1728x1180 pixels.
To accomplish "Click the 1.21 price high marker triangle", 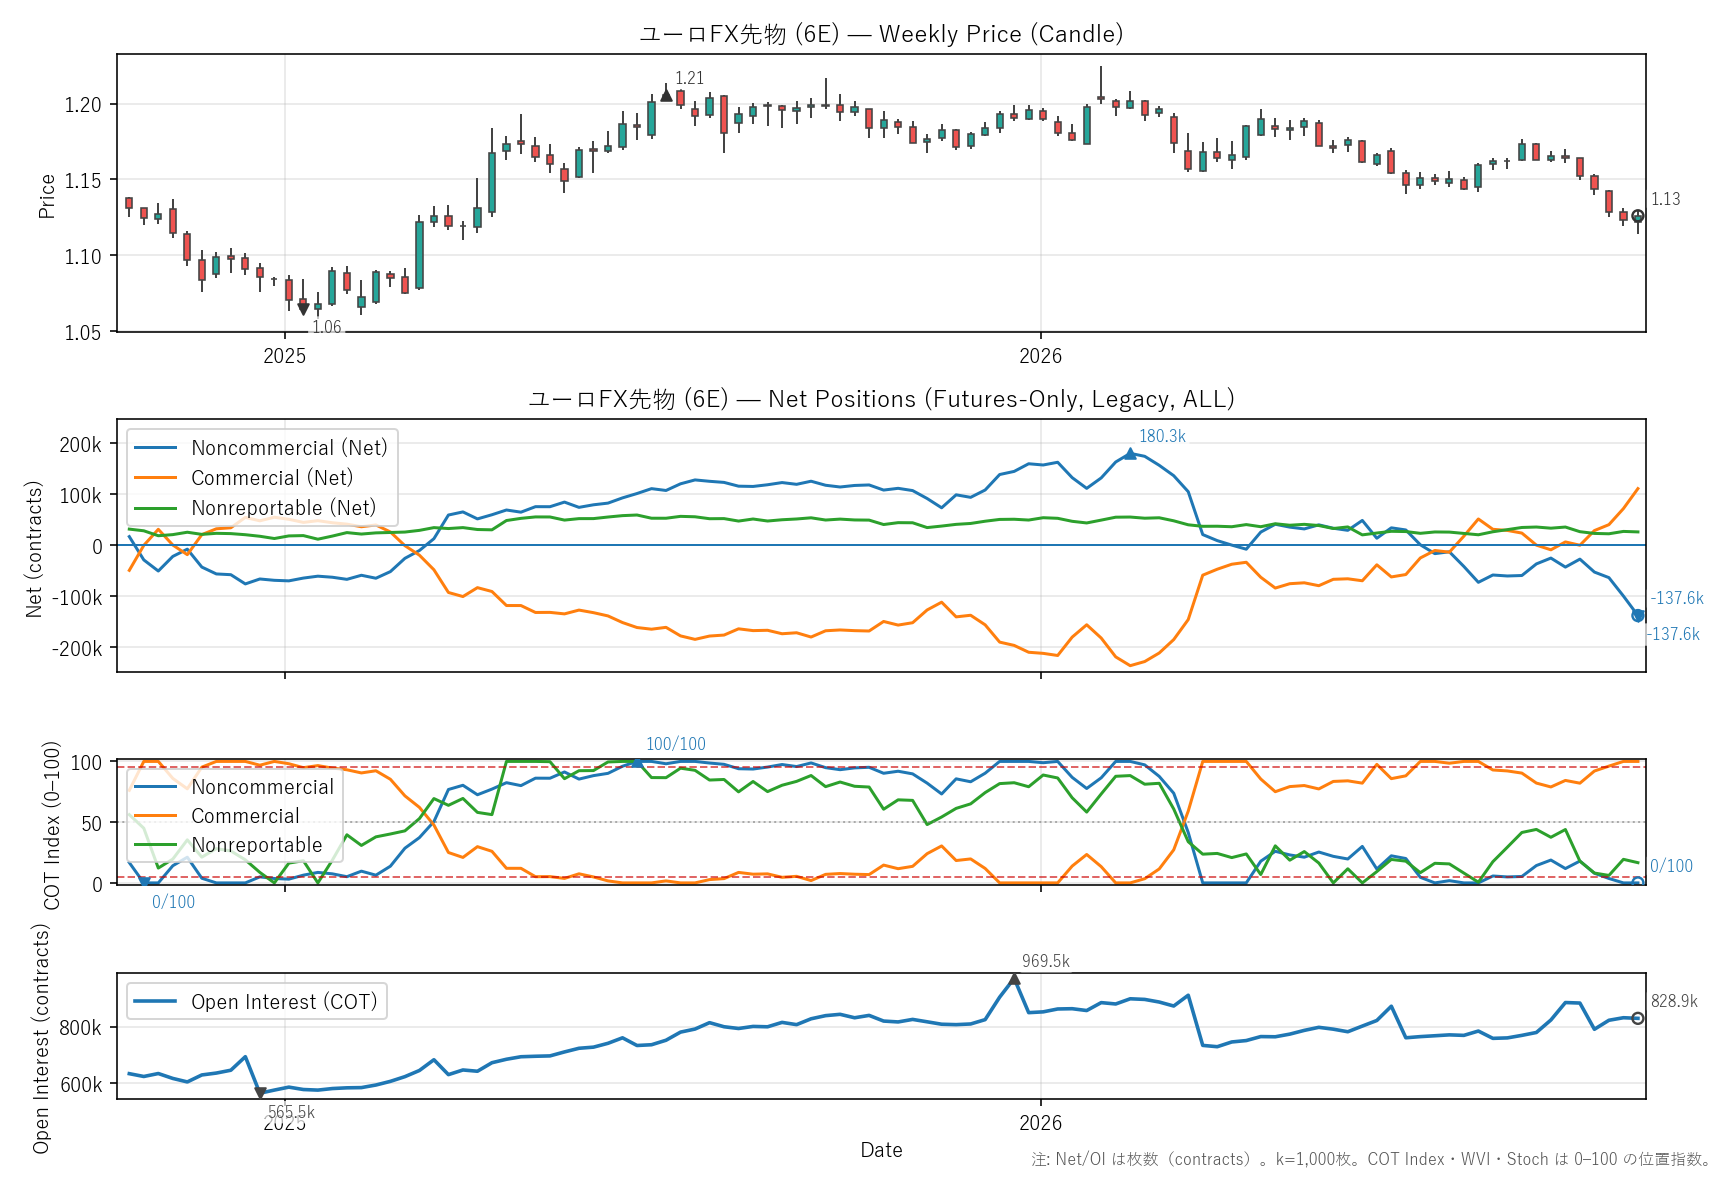I will click(667, 95).
